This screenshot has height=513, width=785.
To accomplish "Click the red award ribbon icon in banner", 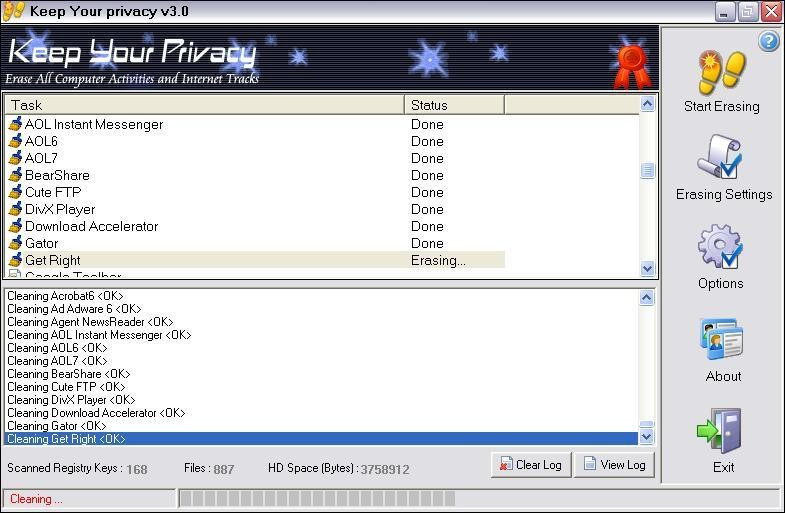I will [632, 67].
